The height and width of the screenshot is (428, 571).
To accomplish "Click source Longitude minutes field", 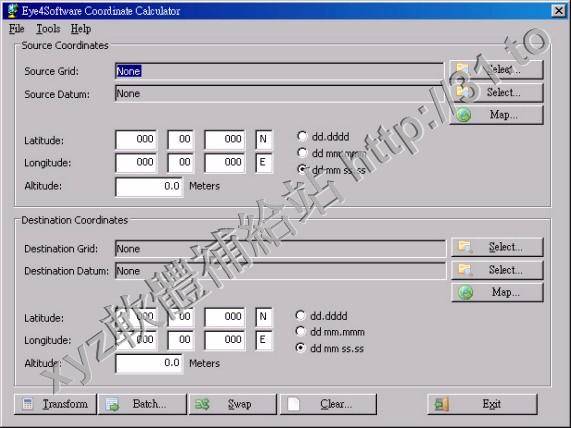I will (181, 162).
